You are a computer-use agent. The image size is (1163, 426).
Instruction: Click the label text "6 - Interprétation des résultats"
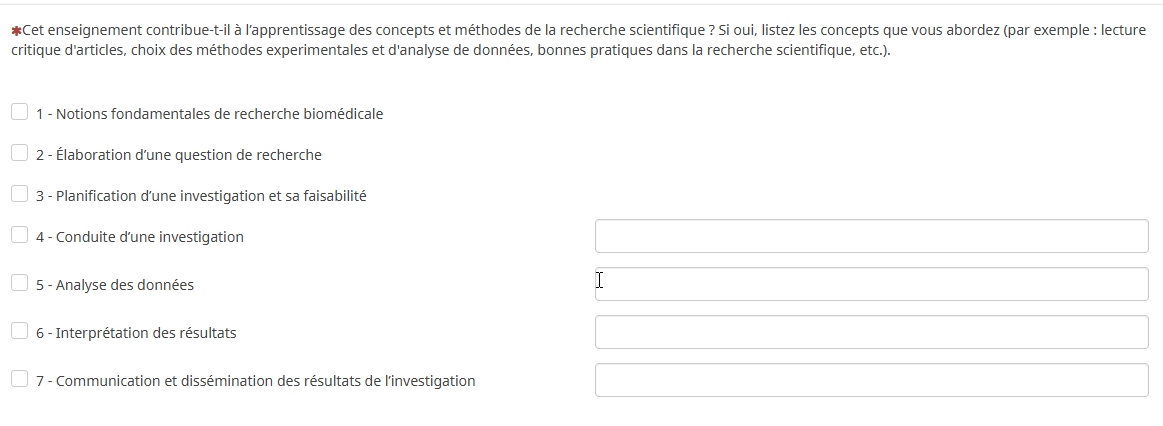(136, 333)
